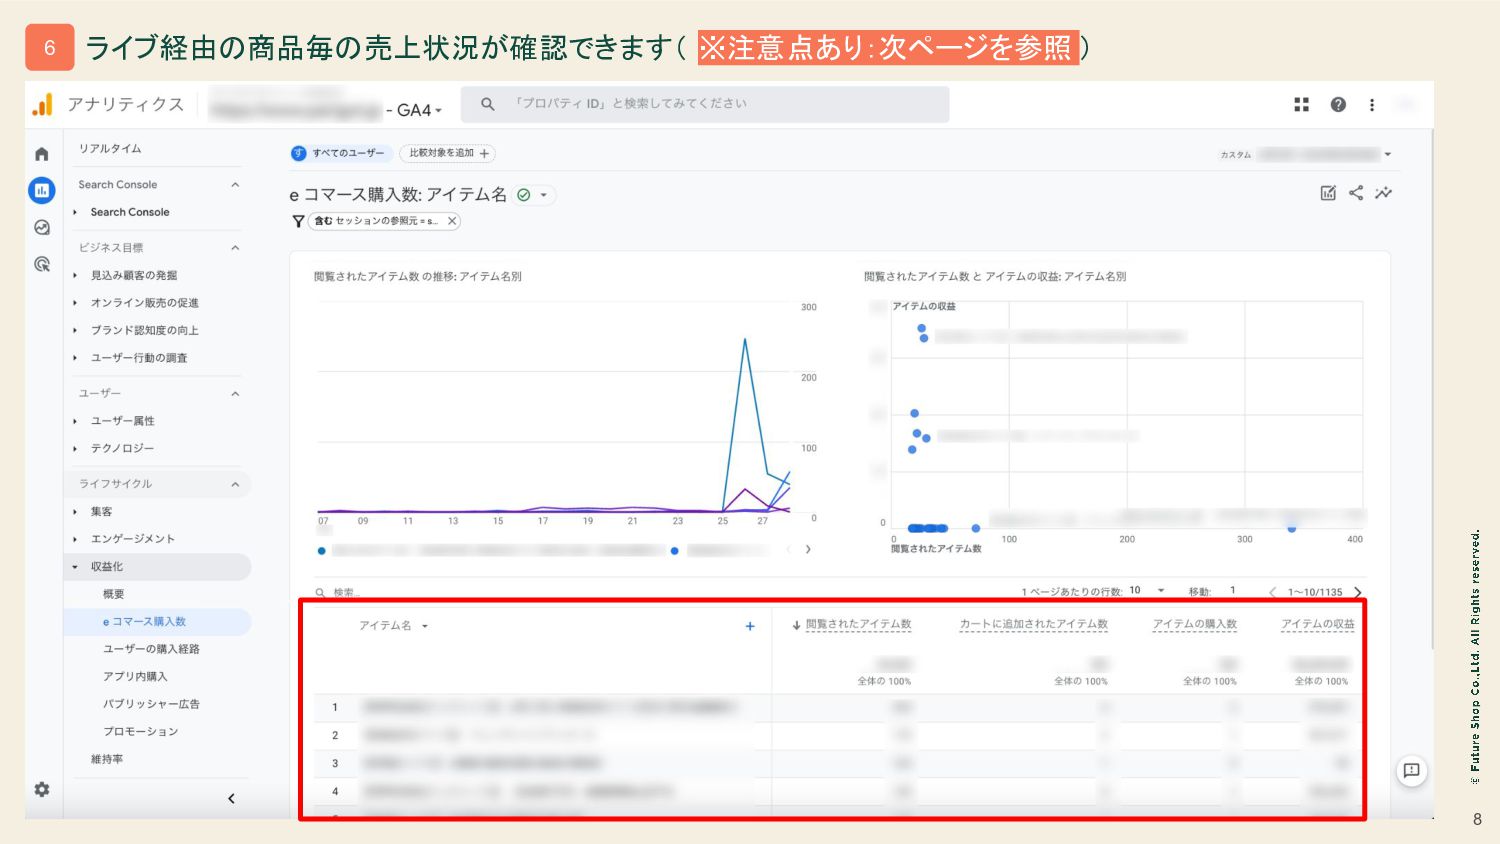Open the Insights sparkline icon
The height and width of the screenshot is (844, 1500).
(1383, 193)
